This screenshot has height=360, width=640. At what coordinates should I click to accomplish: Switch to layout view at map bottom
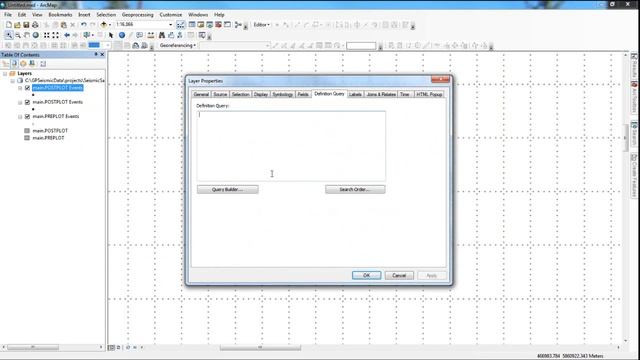118,348
